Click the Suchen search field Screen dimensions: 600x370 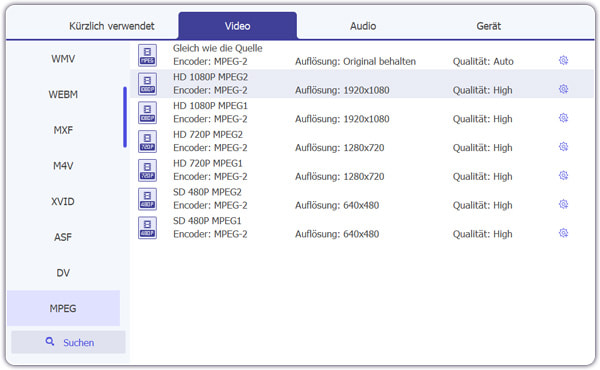pos(68,342)
